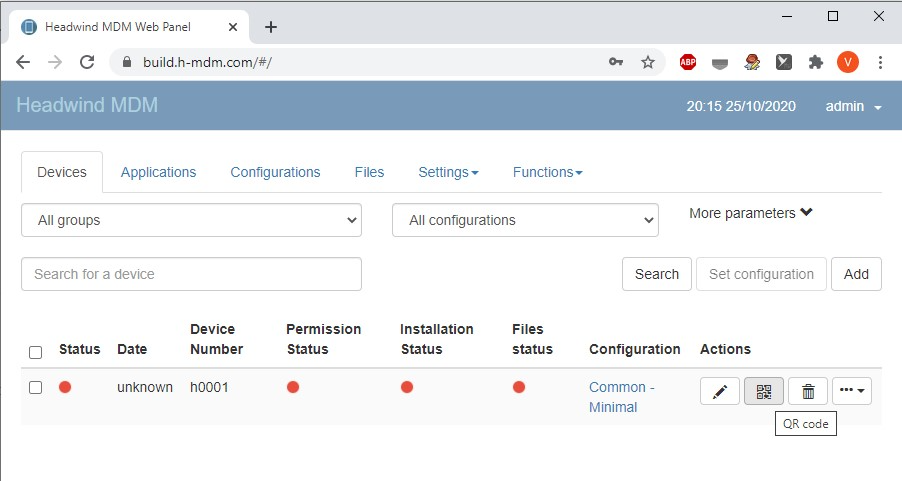902x481 pixels.
Task: Bookmark page with the star icon
Action: [648, 62]
